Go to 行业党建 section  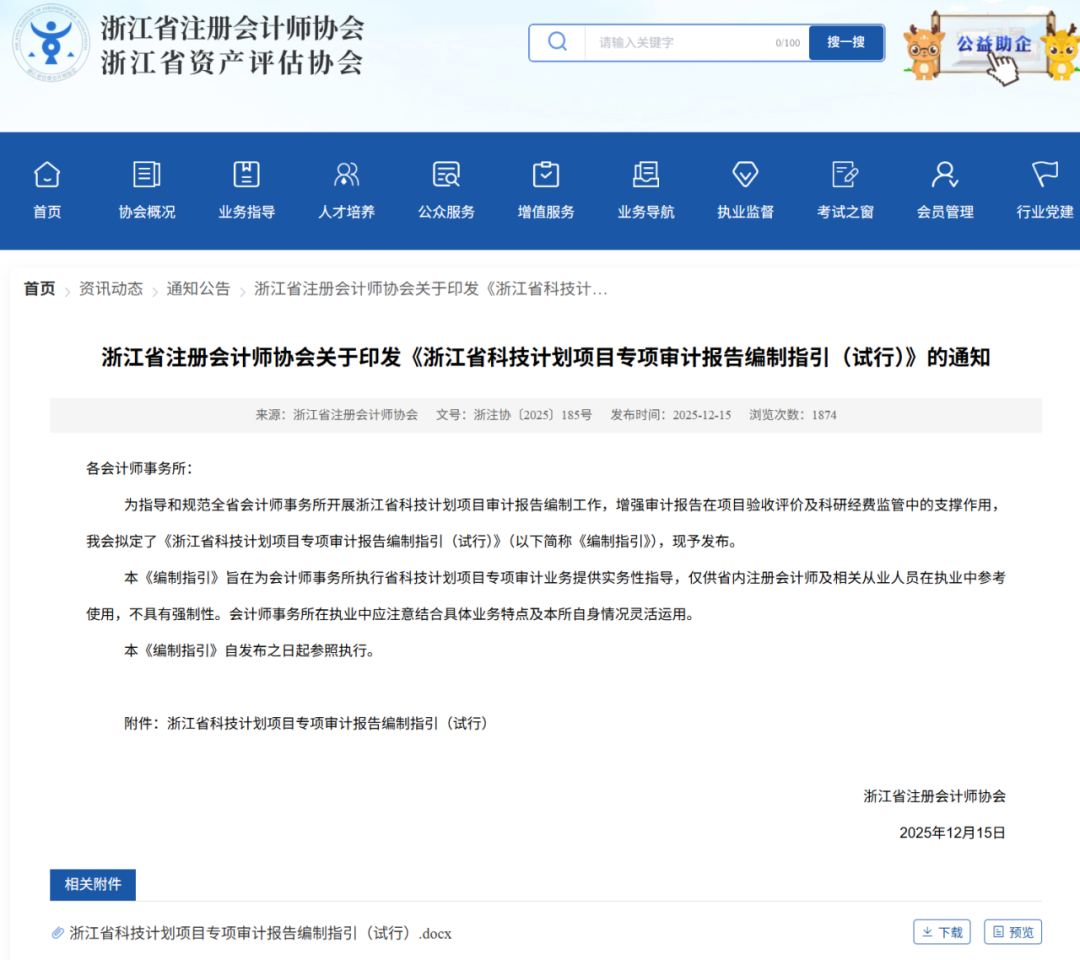click(x=1045, y=212)
